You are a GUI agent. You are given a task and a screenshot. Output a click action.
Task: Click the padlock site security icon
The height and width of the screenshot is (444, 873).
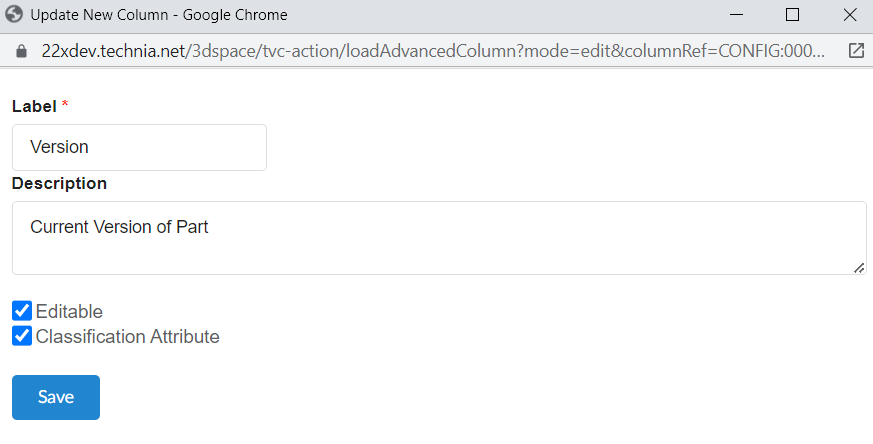(x=15, y=50)
